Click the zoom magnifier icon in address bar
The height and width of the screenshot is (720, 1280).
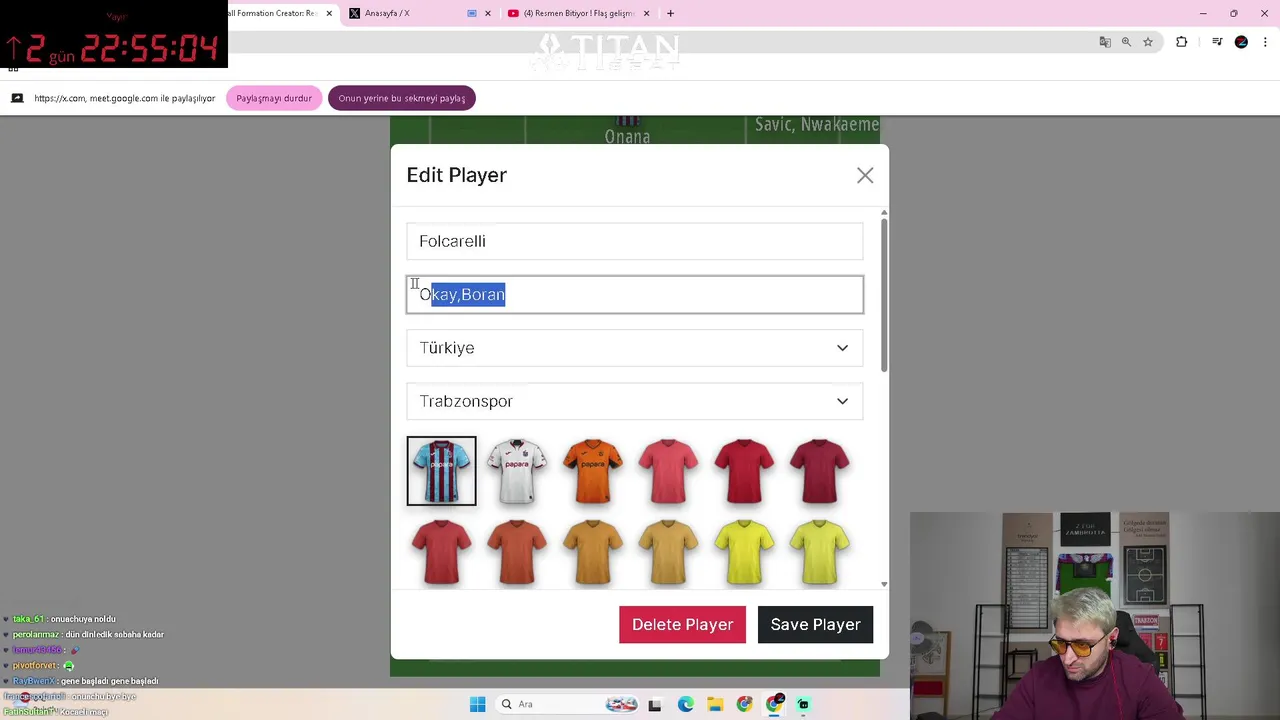coord(1126,42)
